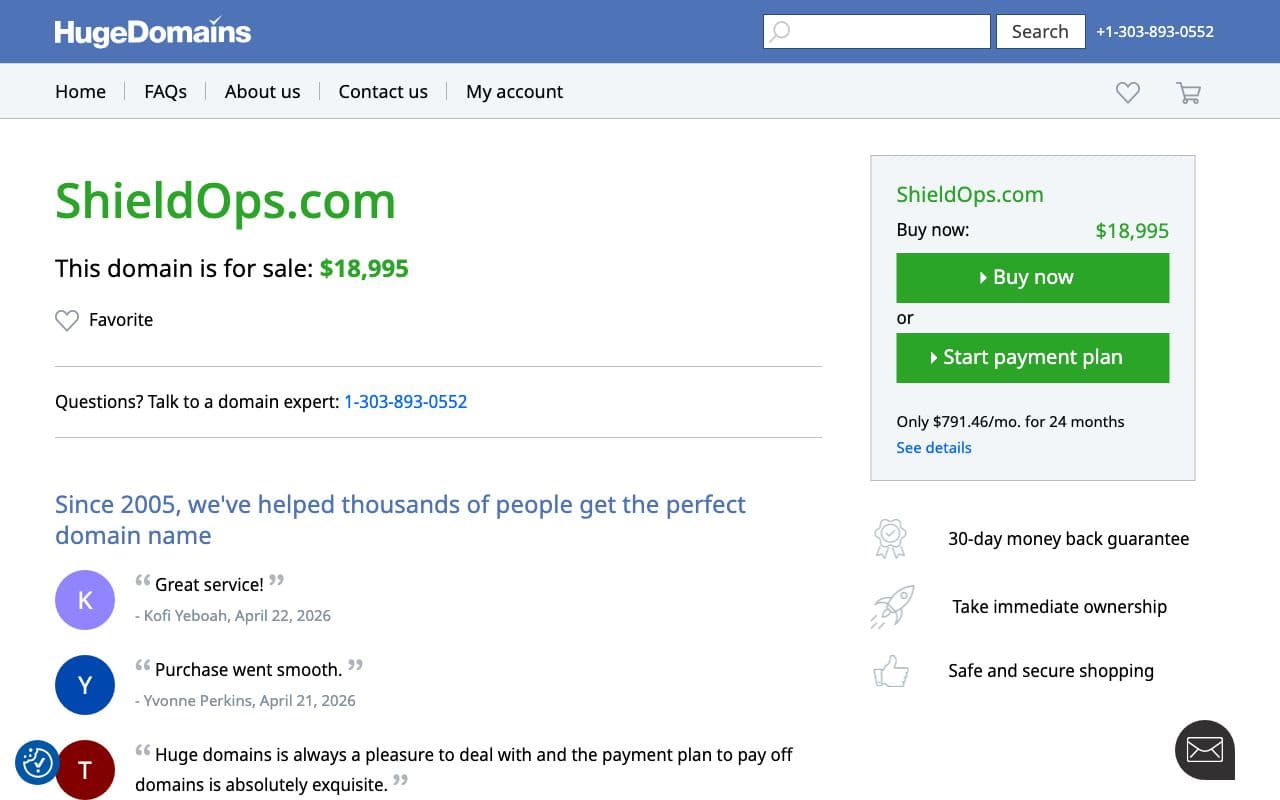The image size is (1280, 800).
Task: Open the Home menu item
Action: pyautogui.click(x=80, y=92)
